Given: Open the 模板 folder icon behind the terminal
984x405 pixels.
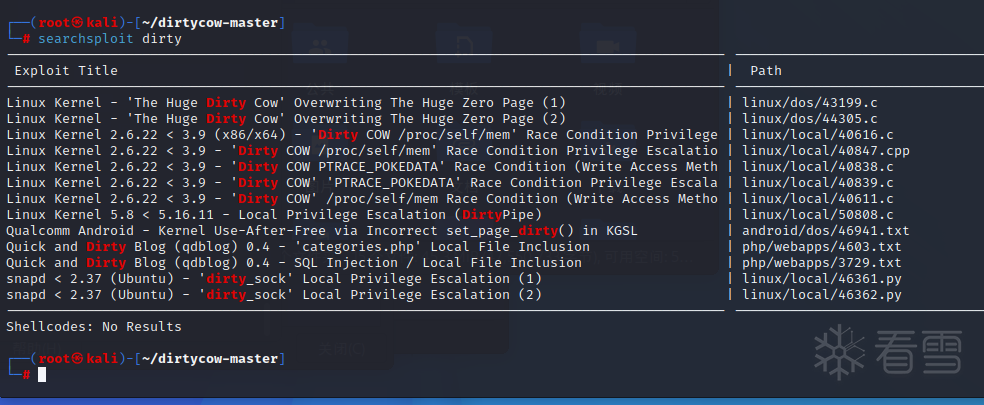Looking at the screenshot, I should 464,47.
